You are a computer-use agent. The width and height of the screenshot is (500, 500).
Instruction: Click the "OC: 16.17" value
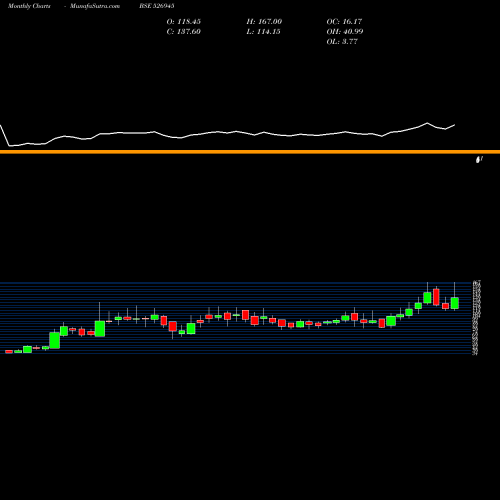pyautogui.click(x=344, y=22)
